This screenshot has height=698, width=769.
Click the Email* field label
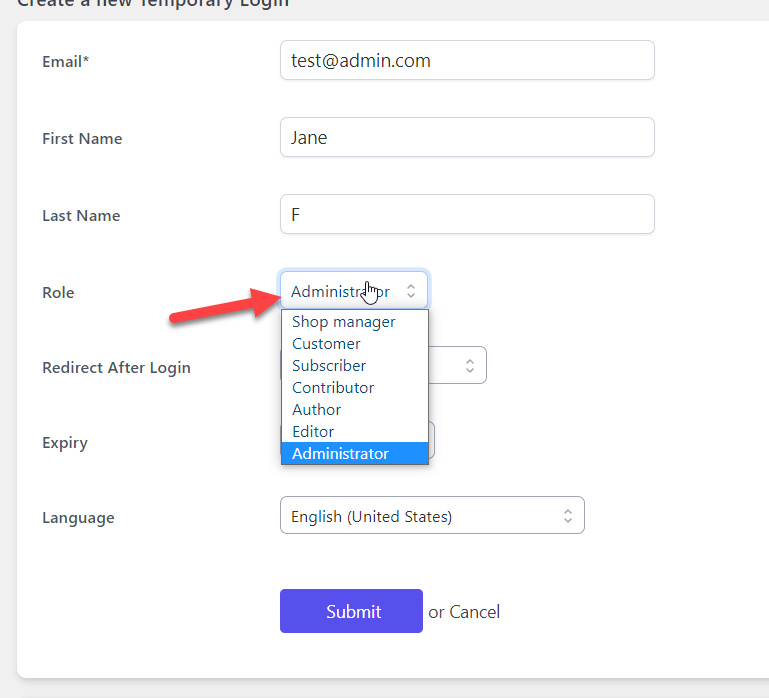[65, 62]
